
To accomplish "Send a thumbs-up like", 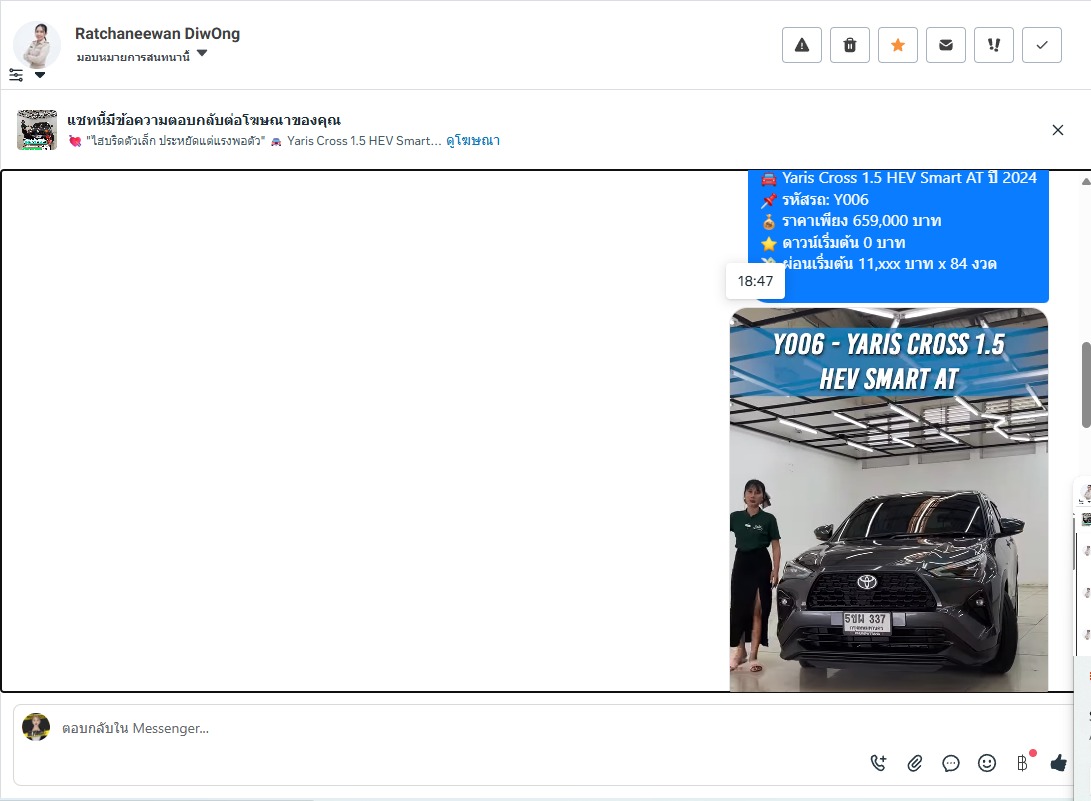I will pos(1058,763).
